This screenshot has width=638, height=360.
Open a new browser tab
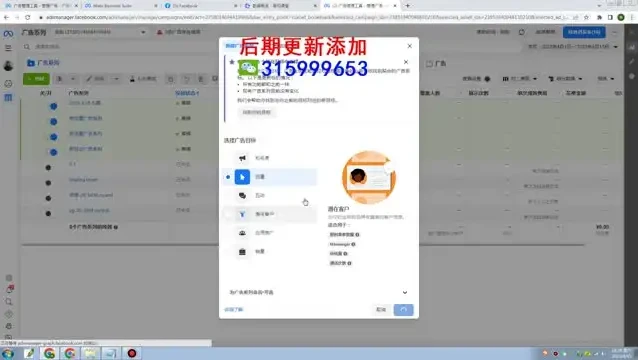click(407, 6)
